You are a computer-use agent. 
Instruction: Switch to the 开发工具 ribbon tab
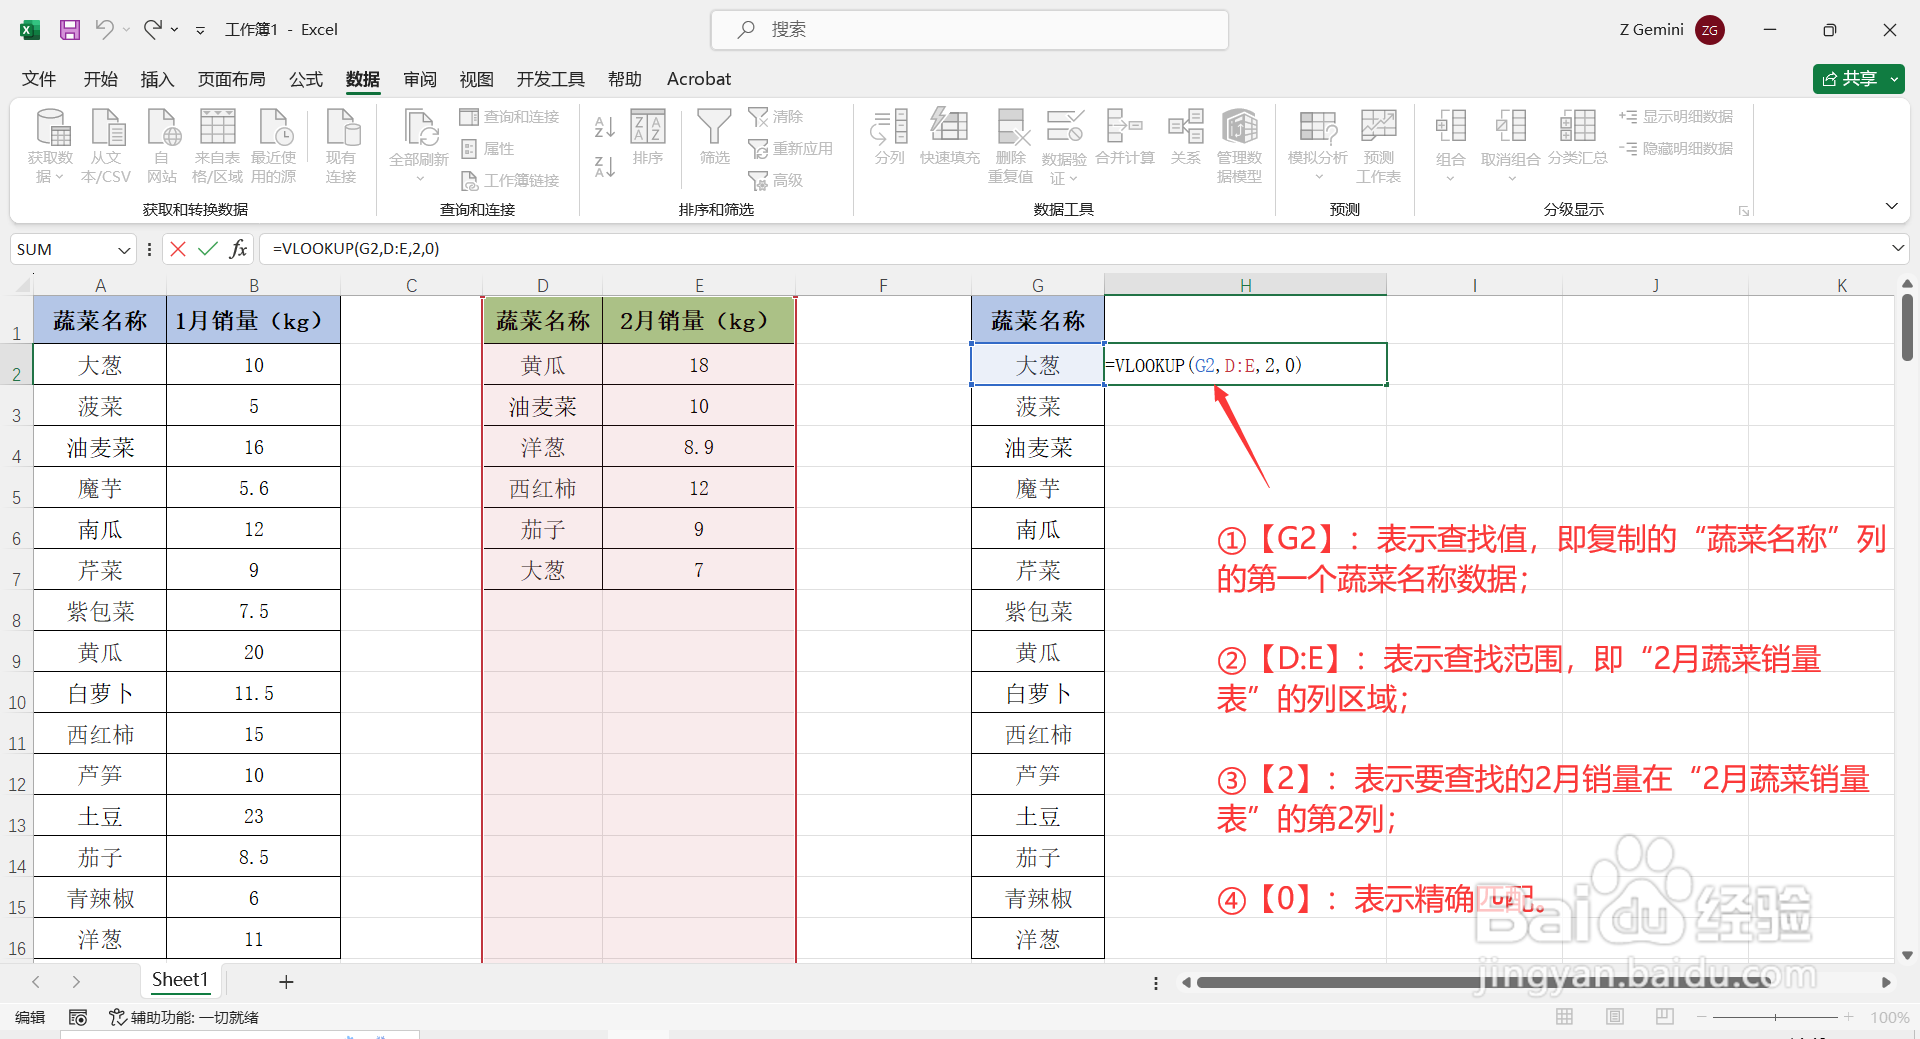549,79
